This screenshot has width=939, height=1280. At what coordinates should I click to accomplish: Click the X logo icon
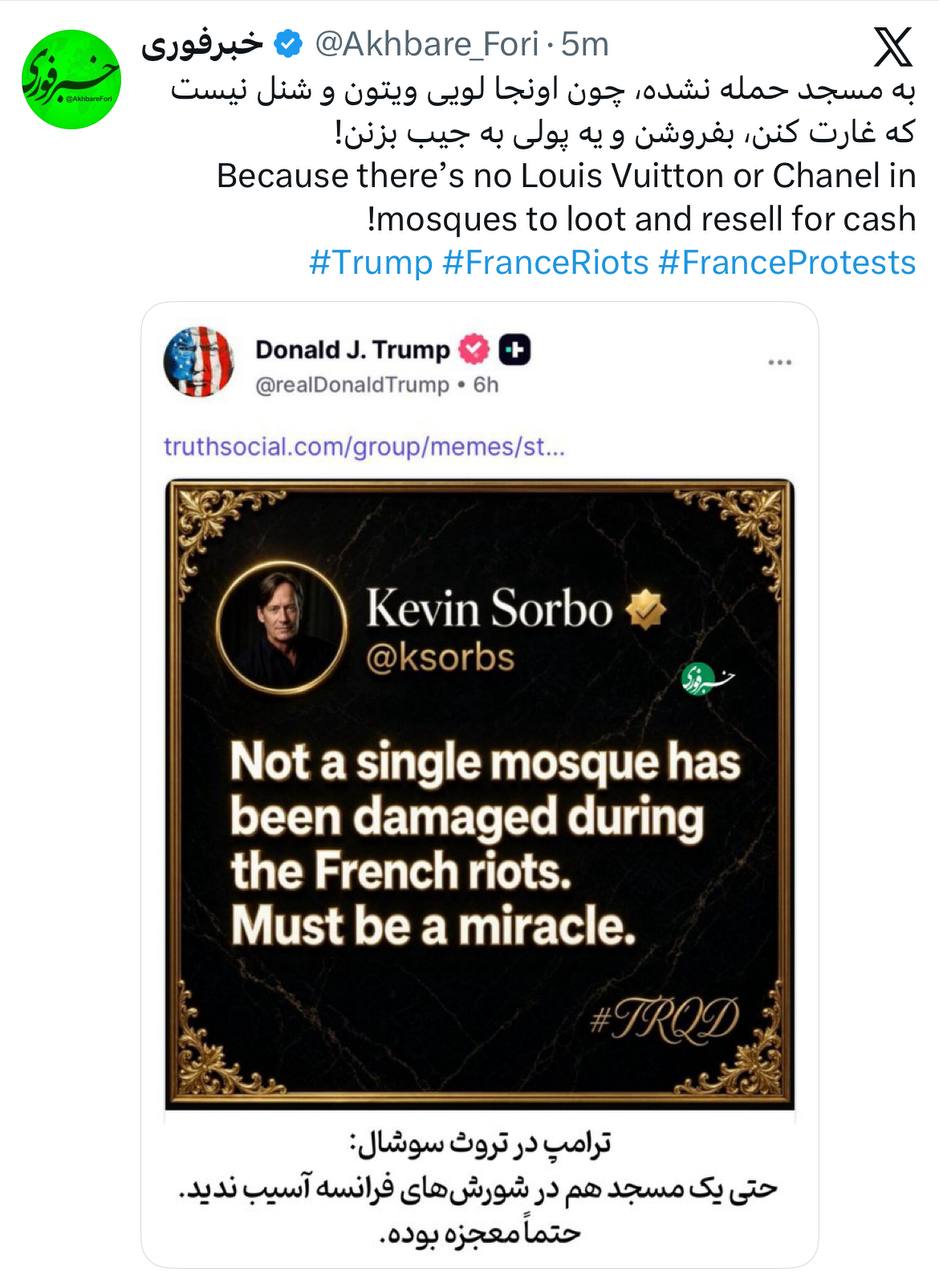click(x=893, y=47)
